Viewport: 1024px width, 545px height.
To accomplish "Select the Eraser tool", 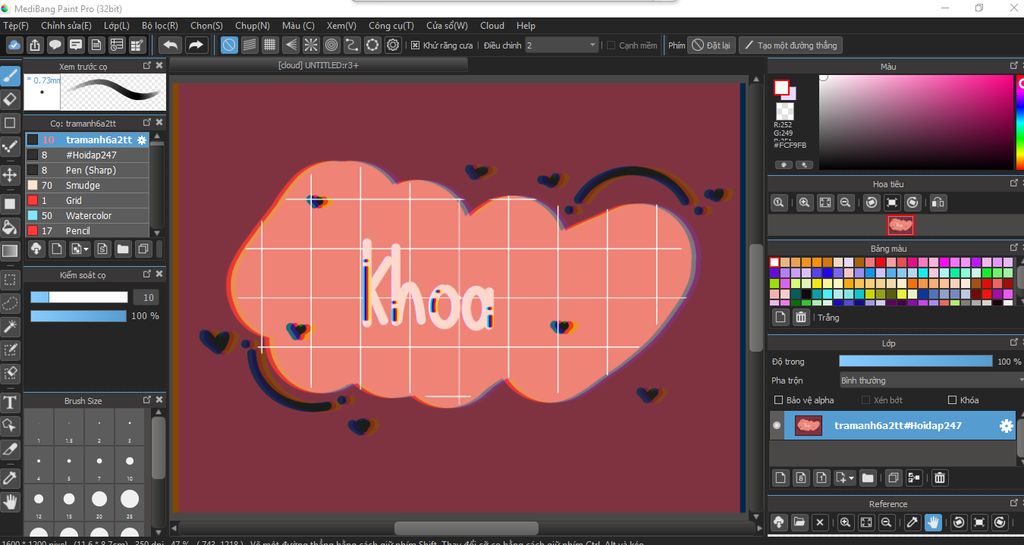I will click(10, 99).
